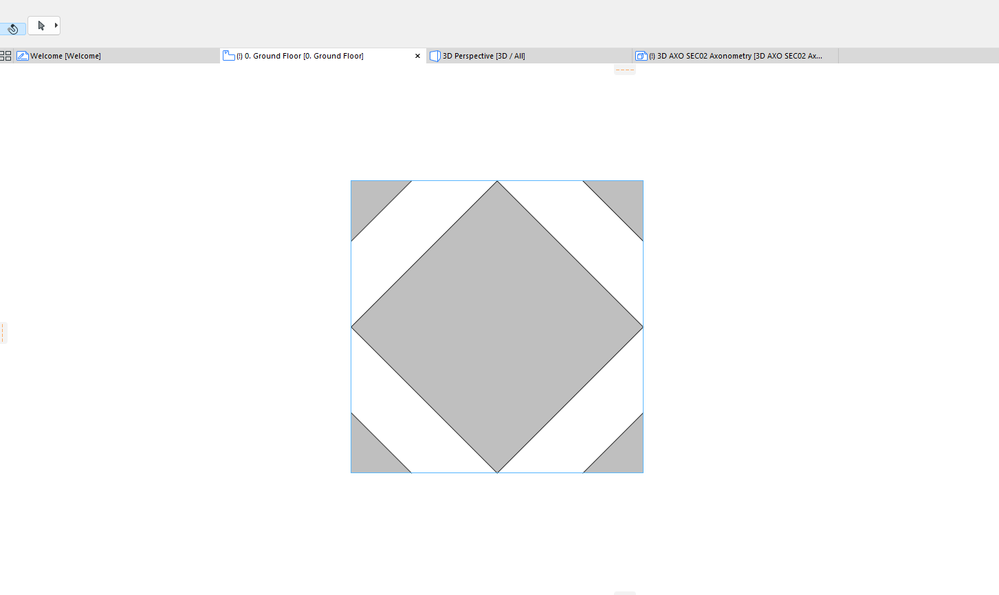Select the top-left gray corner triangle
The height and width of the screenshot is (595, 999).
coord(371,201)
